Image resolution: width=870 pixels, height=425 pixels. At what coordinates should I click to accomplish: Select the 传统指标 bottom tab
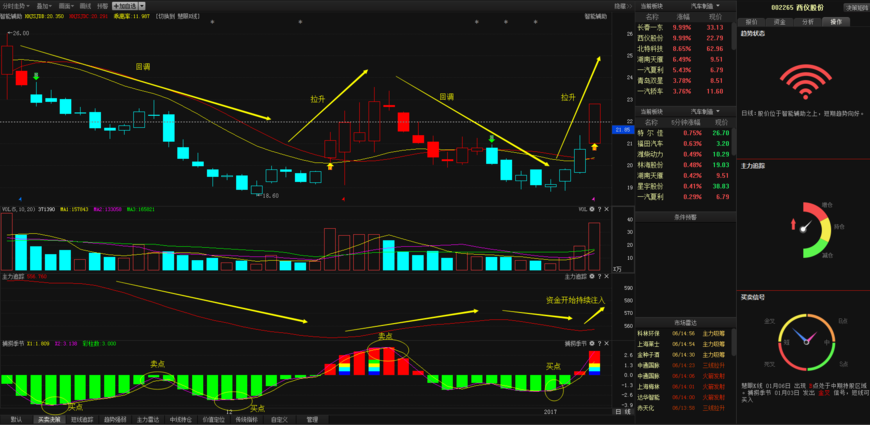[x=247, y=419]
